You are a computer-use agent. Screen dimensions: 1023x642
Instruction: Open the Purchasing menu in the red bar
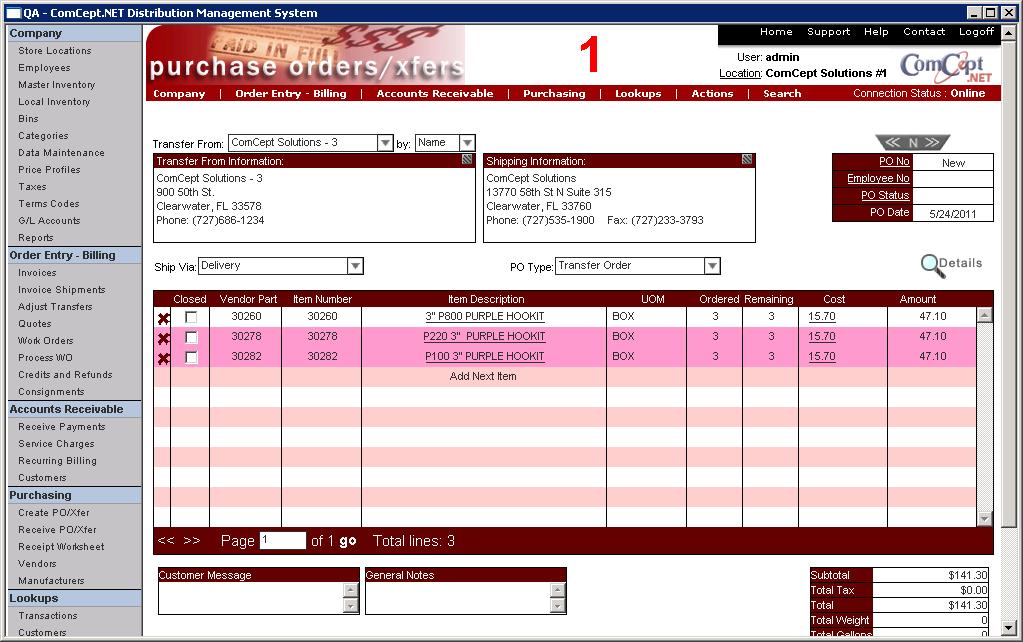click(553, 94)
